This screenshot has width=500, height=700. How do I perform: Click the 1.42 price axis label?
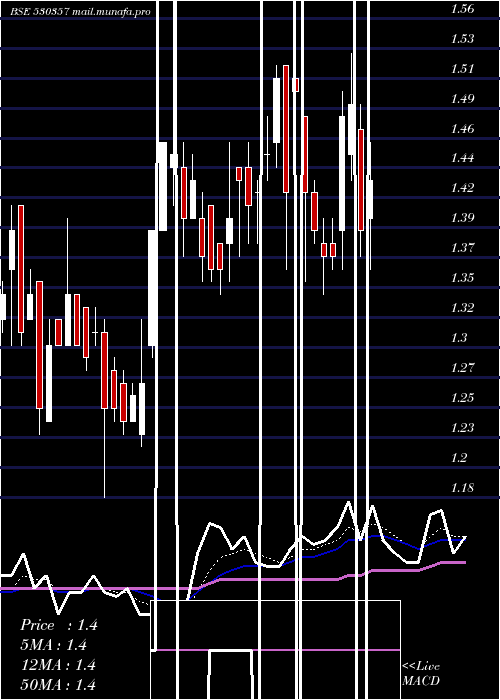coord(462,188)
